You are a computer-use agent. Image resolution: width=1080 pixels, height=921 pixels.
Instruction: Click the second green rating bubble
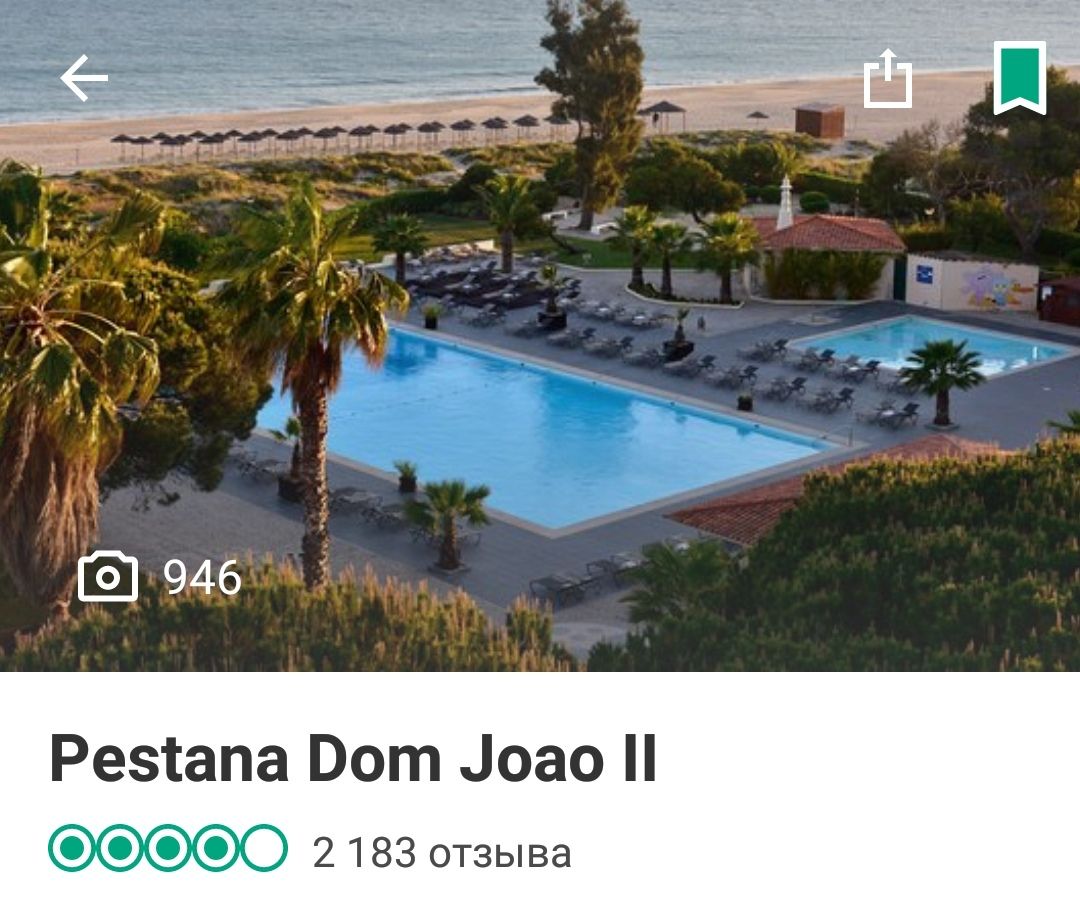[x=120, y=848]
